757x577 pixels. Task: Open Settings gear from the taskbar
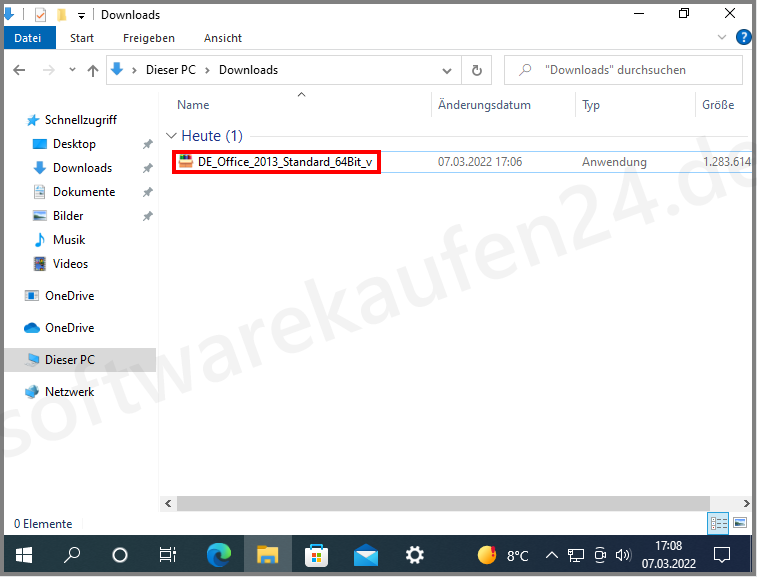[414, 555]
